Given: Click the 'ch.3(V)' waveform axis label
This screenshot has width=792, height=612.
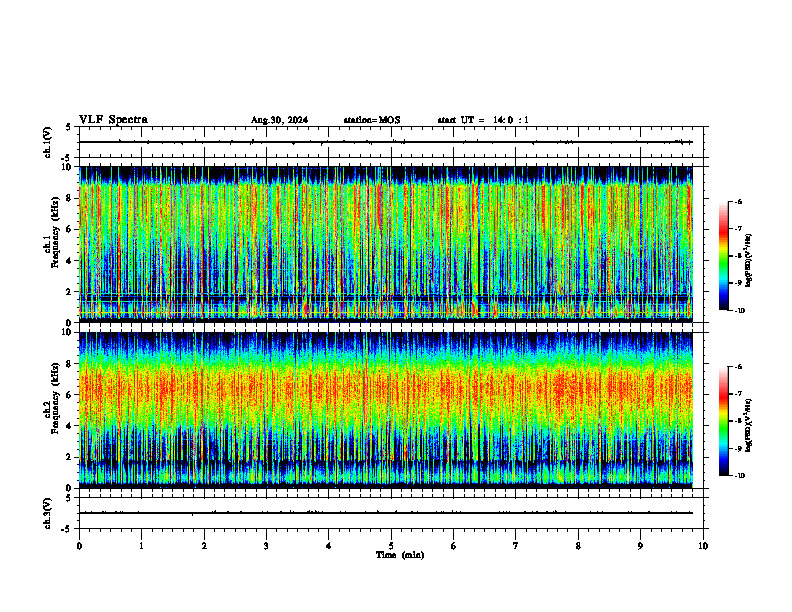Looking at the screenshot, I should point(47,513).
